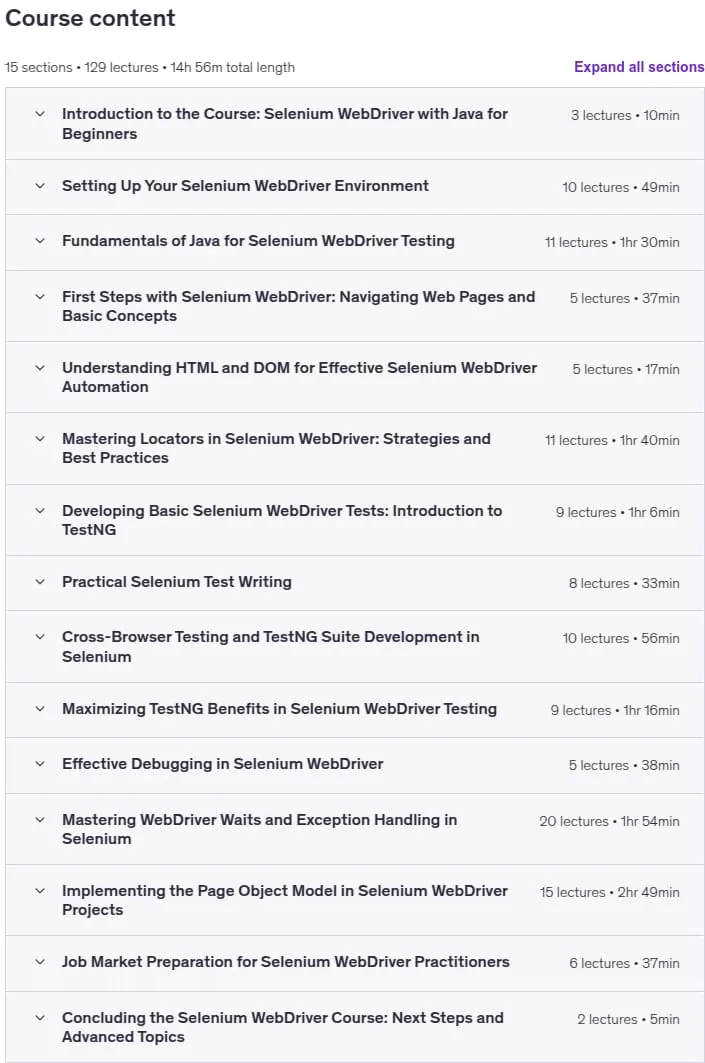Screen dimensions: 705x1063
Task: Click Mastering Locators in Selenium WebDriver title
Action: [276, 448]
